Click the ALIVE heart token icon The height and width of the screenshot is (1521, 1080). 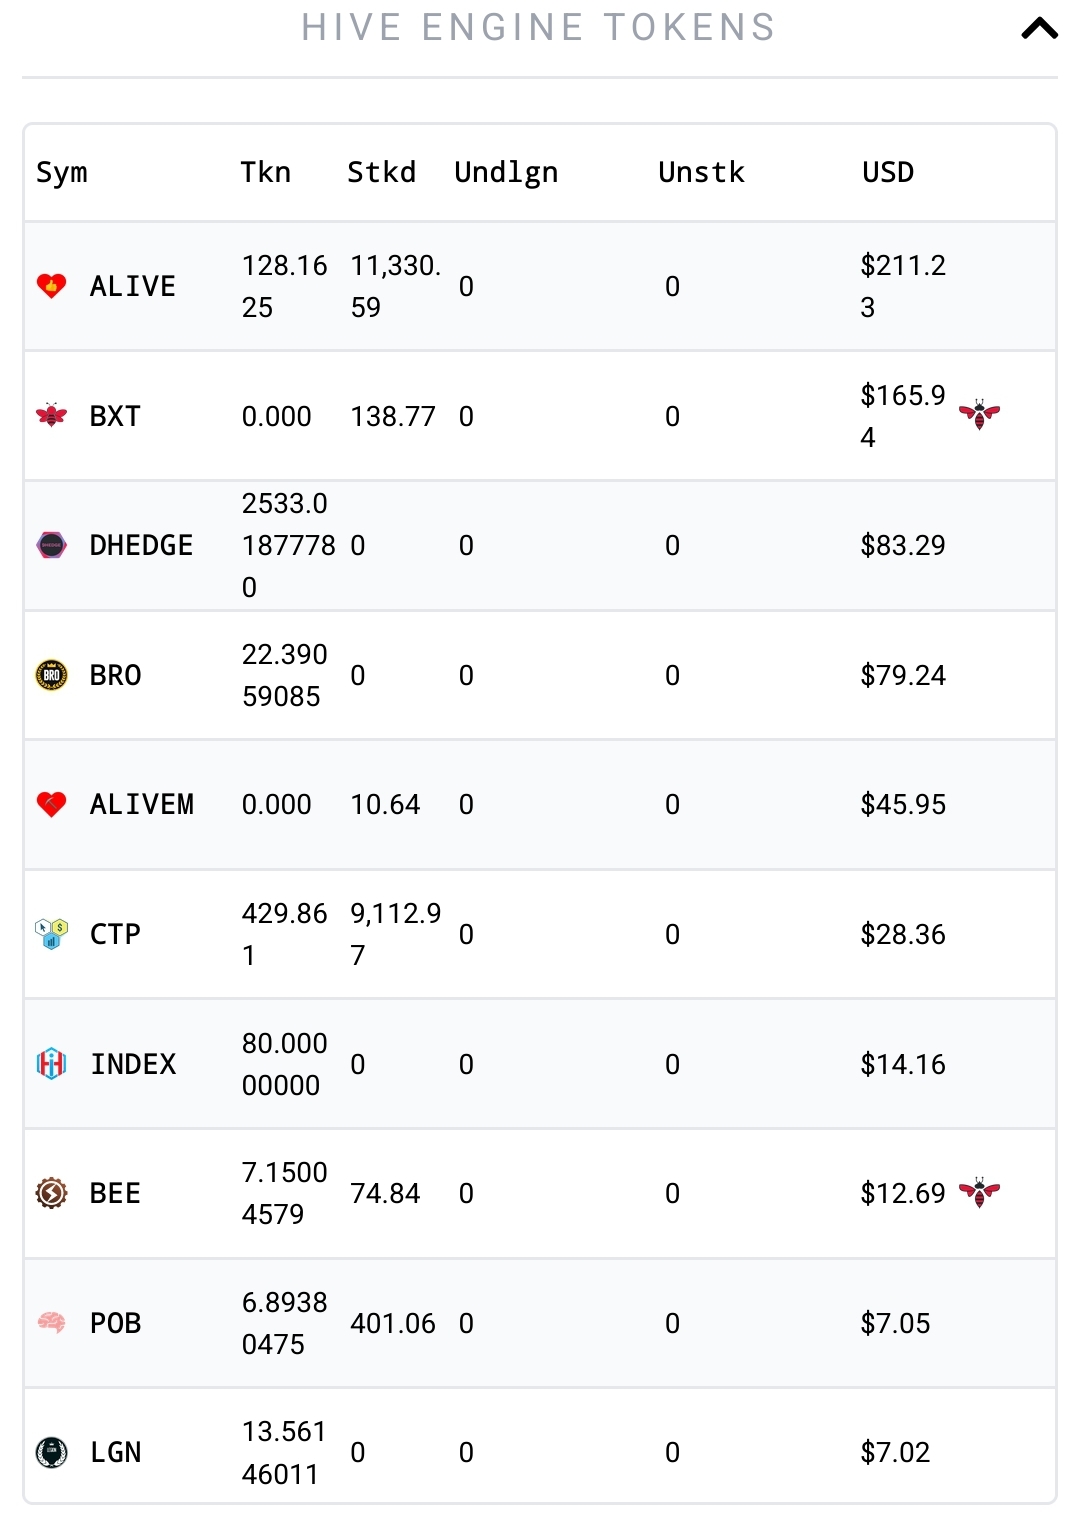(x=51, y=286)
